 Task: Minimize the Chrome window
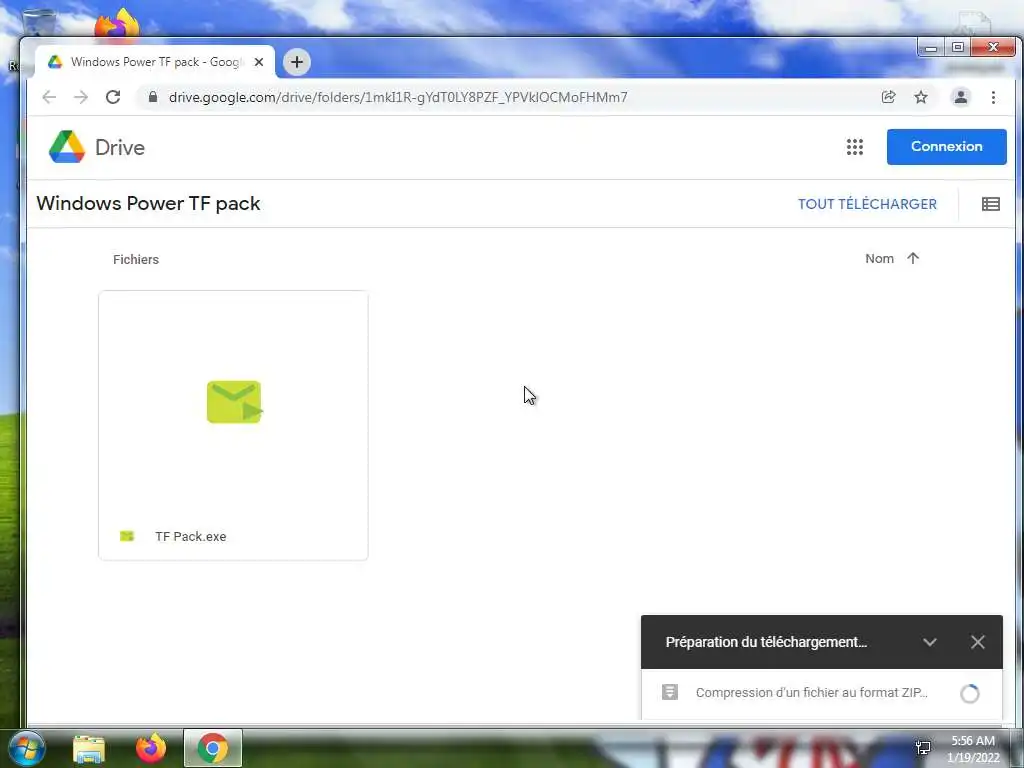[x=931, y=48]
